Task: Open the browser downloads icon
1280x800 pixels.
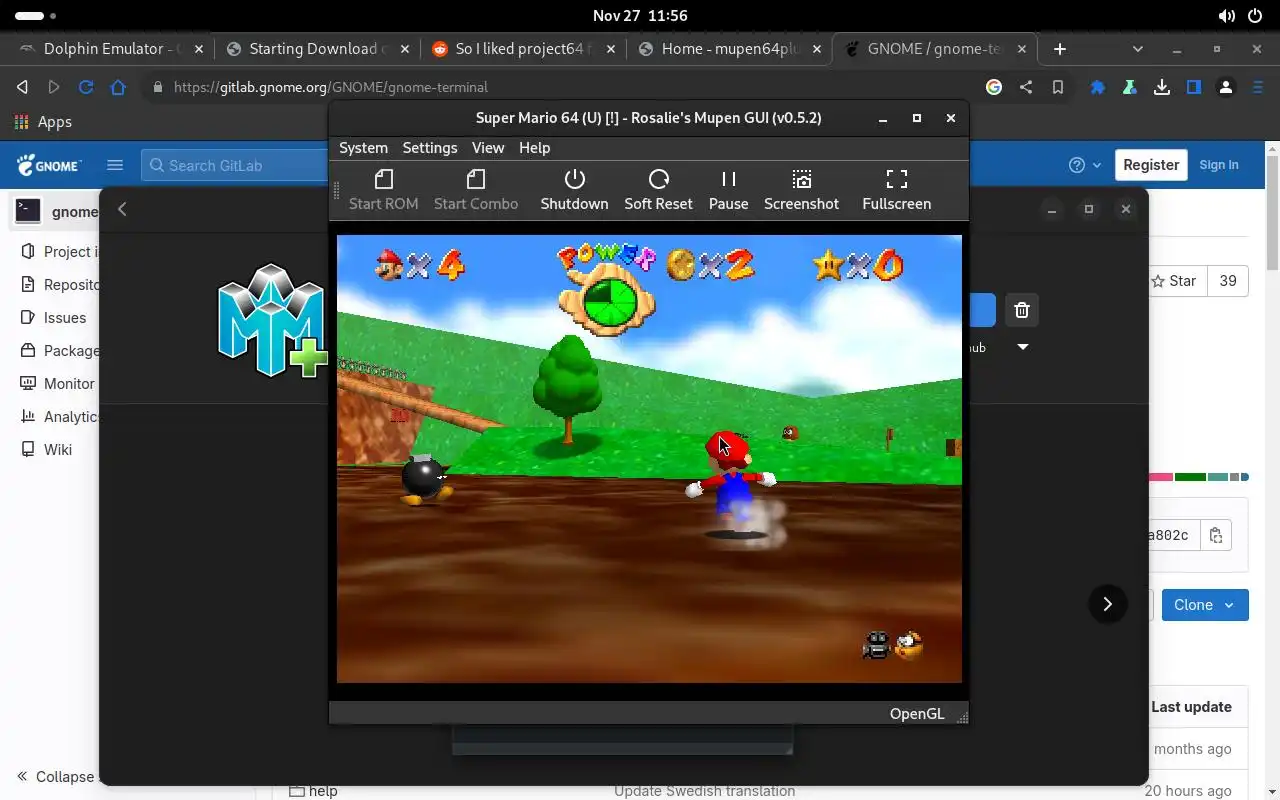Action: tap(1161, 87)
